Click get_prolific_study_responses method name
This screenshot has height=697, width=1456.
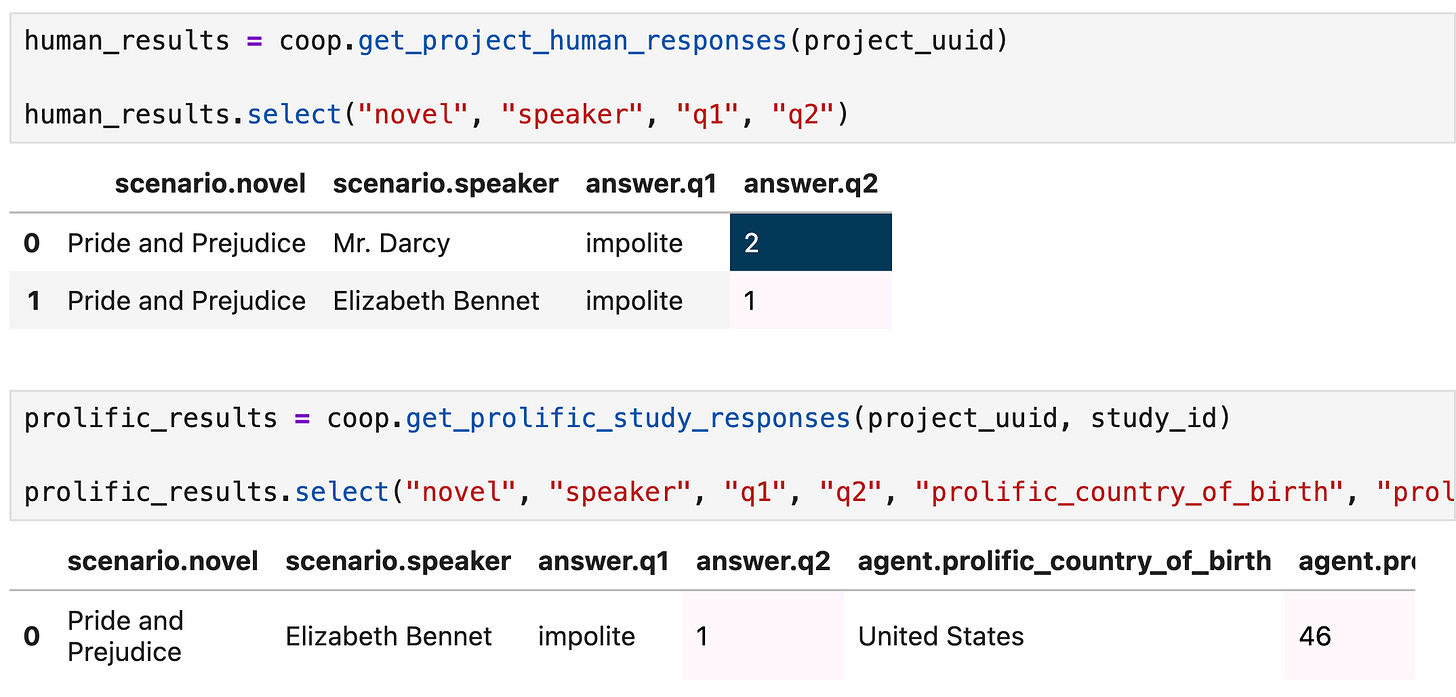(x=628, y=418)
